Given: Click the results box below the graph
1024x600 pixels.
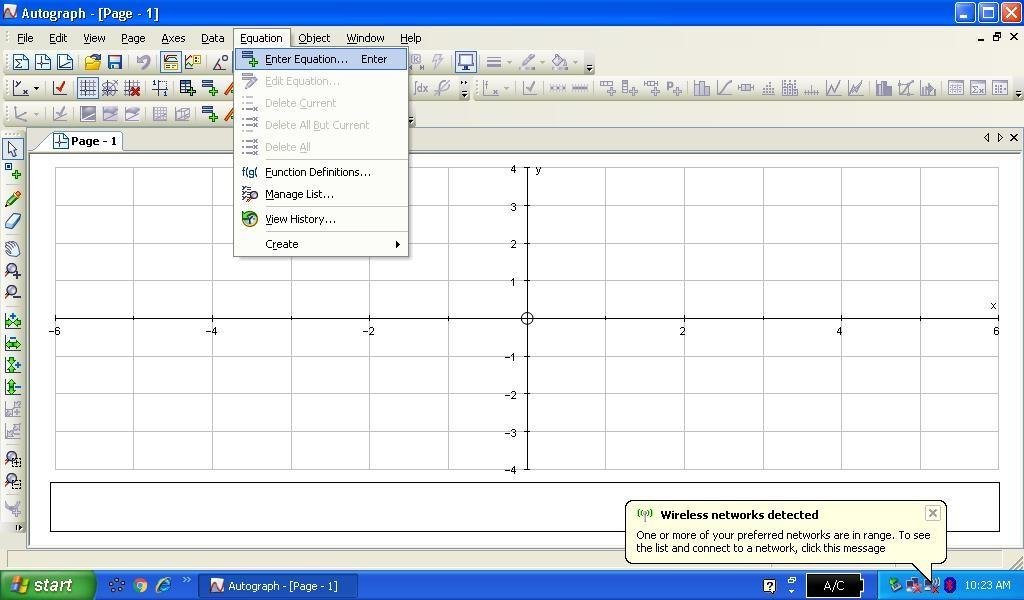Looking at the screenshot, I should (524, 507).
